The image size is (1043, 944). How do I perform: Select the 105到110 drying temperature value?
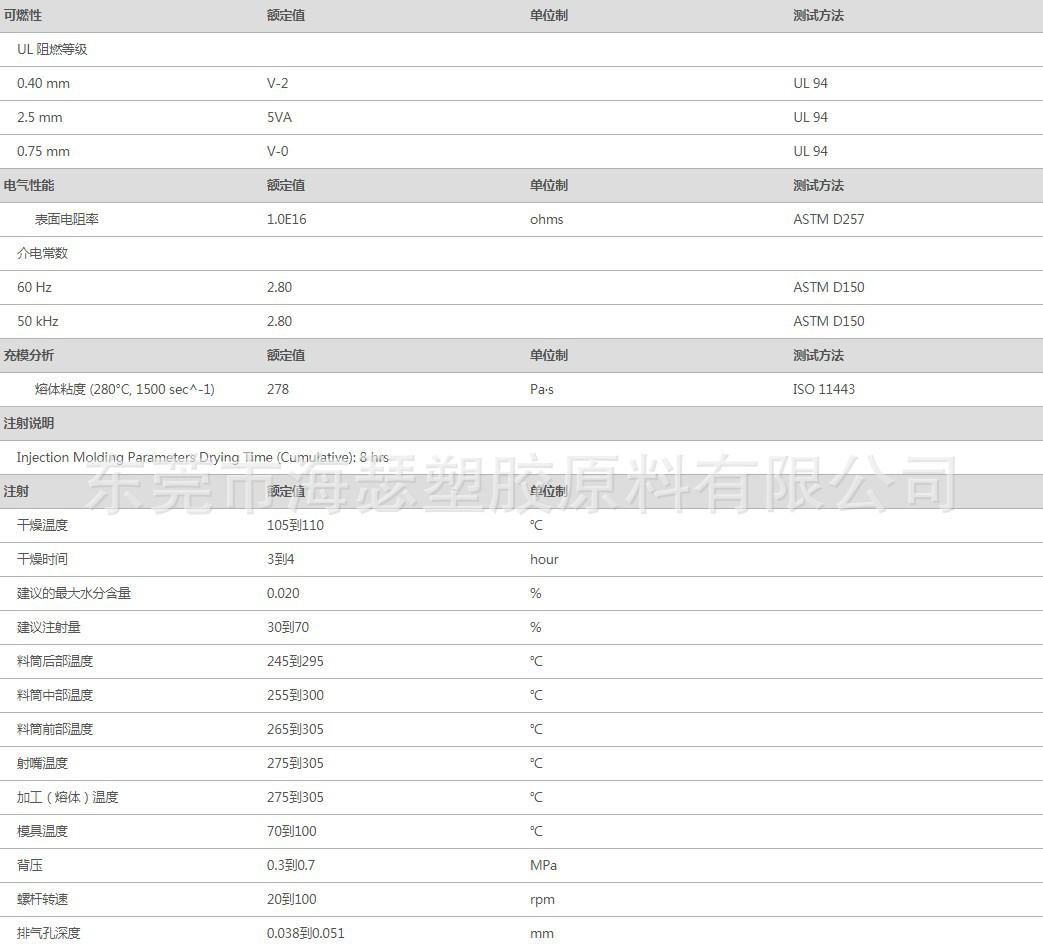(x=295, y=526)
